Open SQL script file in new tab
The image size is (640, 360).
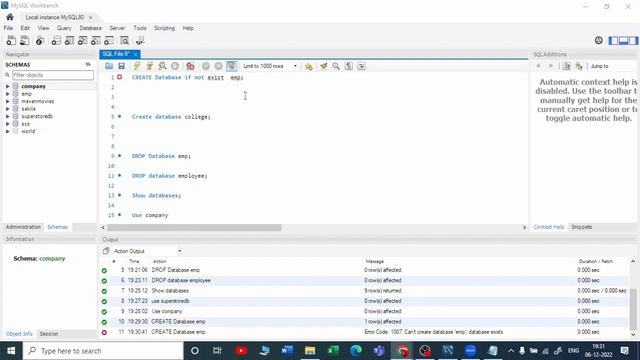(24, 40)
